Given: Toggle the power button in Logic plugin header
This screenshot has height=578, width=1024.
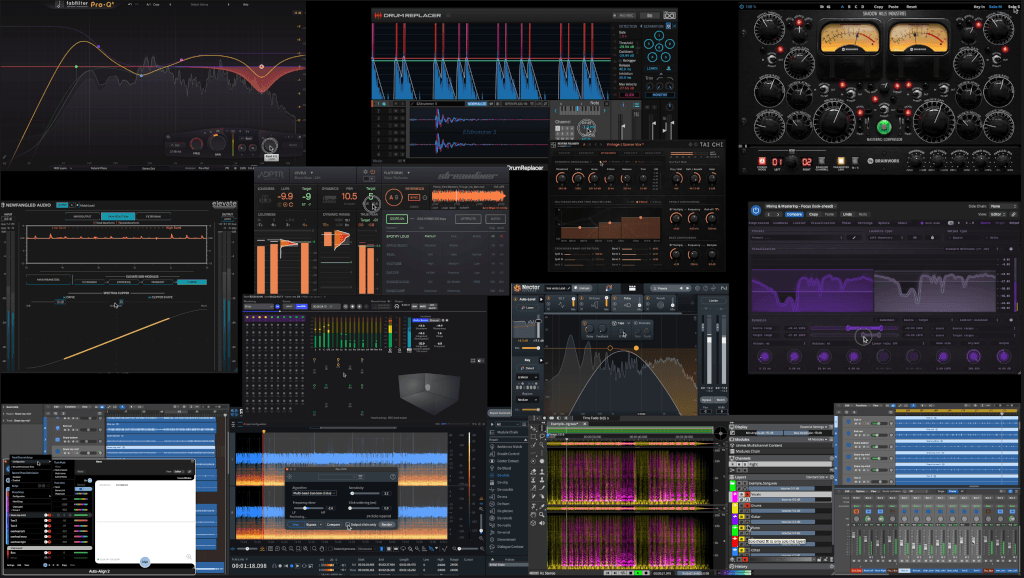Looking at the screenshot, I should pyautogui.click(x=756, y=210).
